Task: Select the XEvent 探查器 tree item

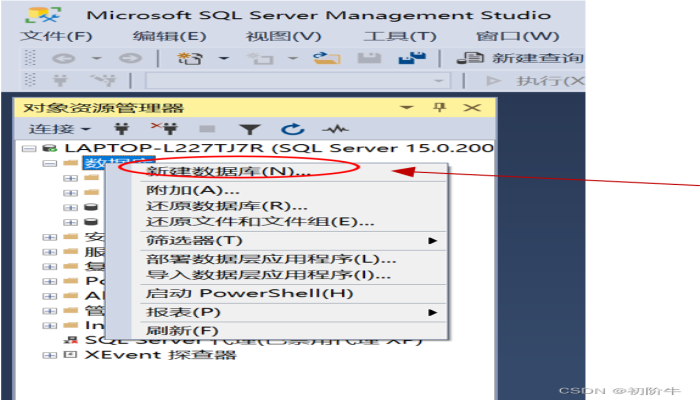Action: (x=161, y=355)
